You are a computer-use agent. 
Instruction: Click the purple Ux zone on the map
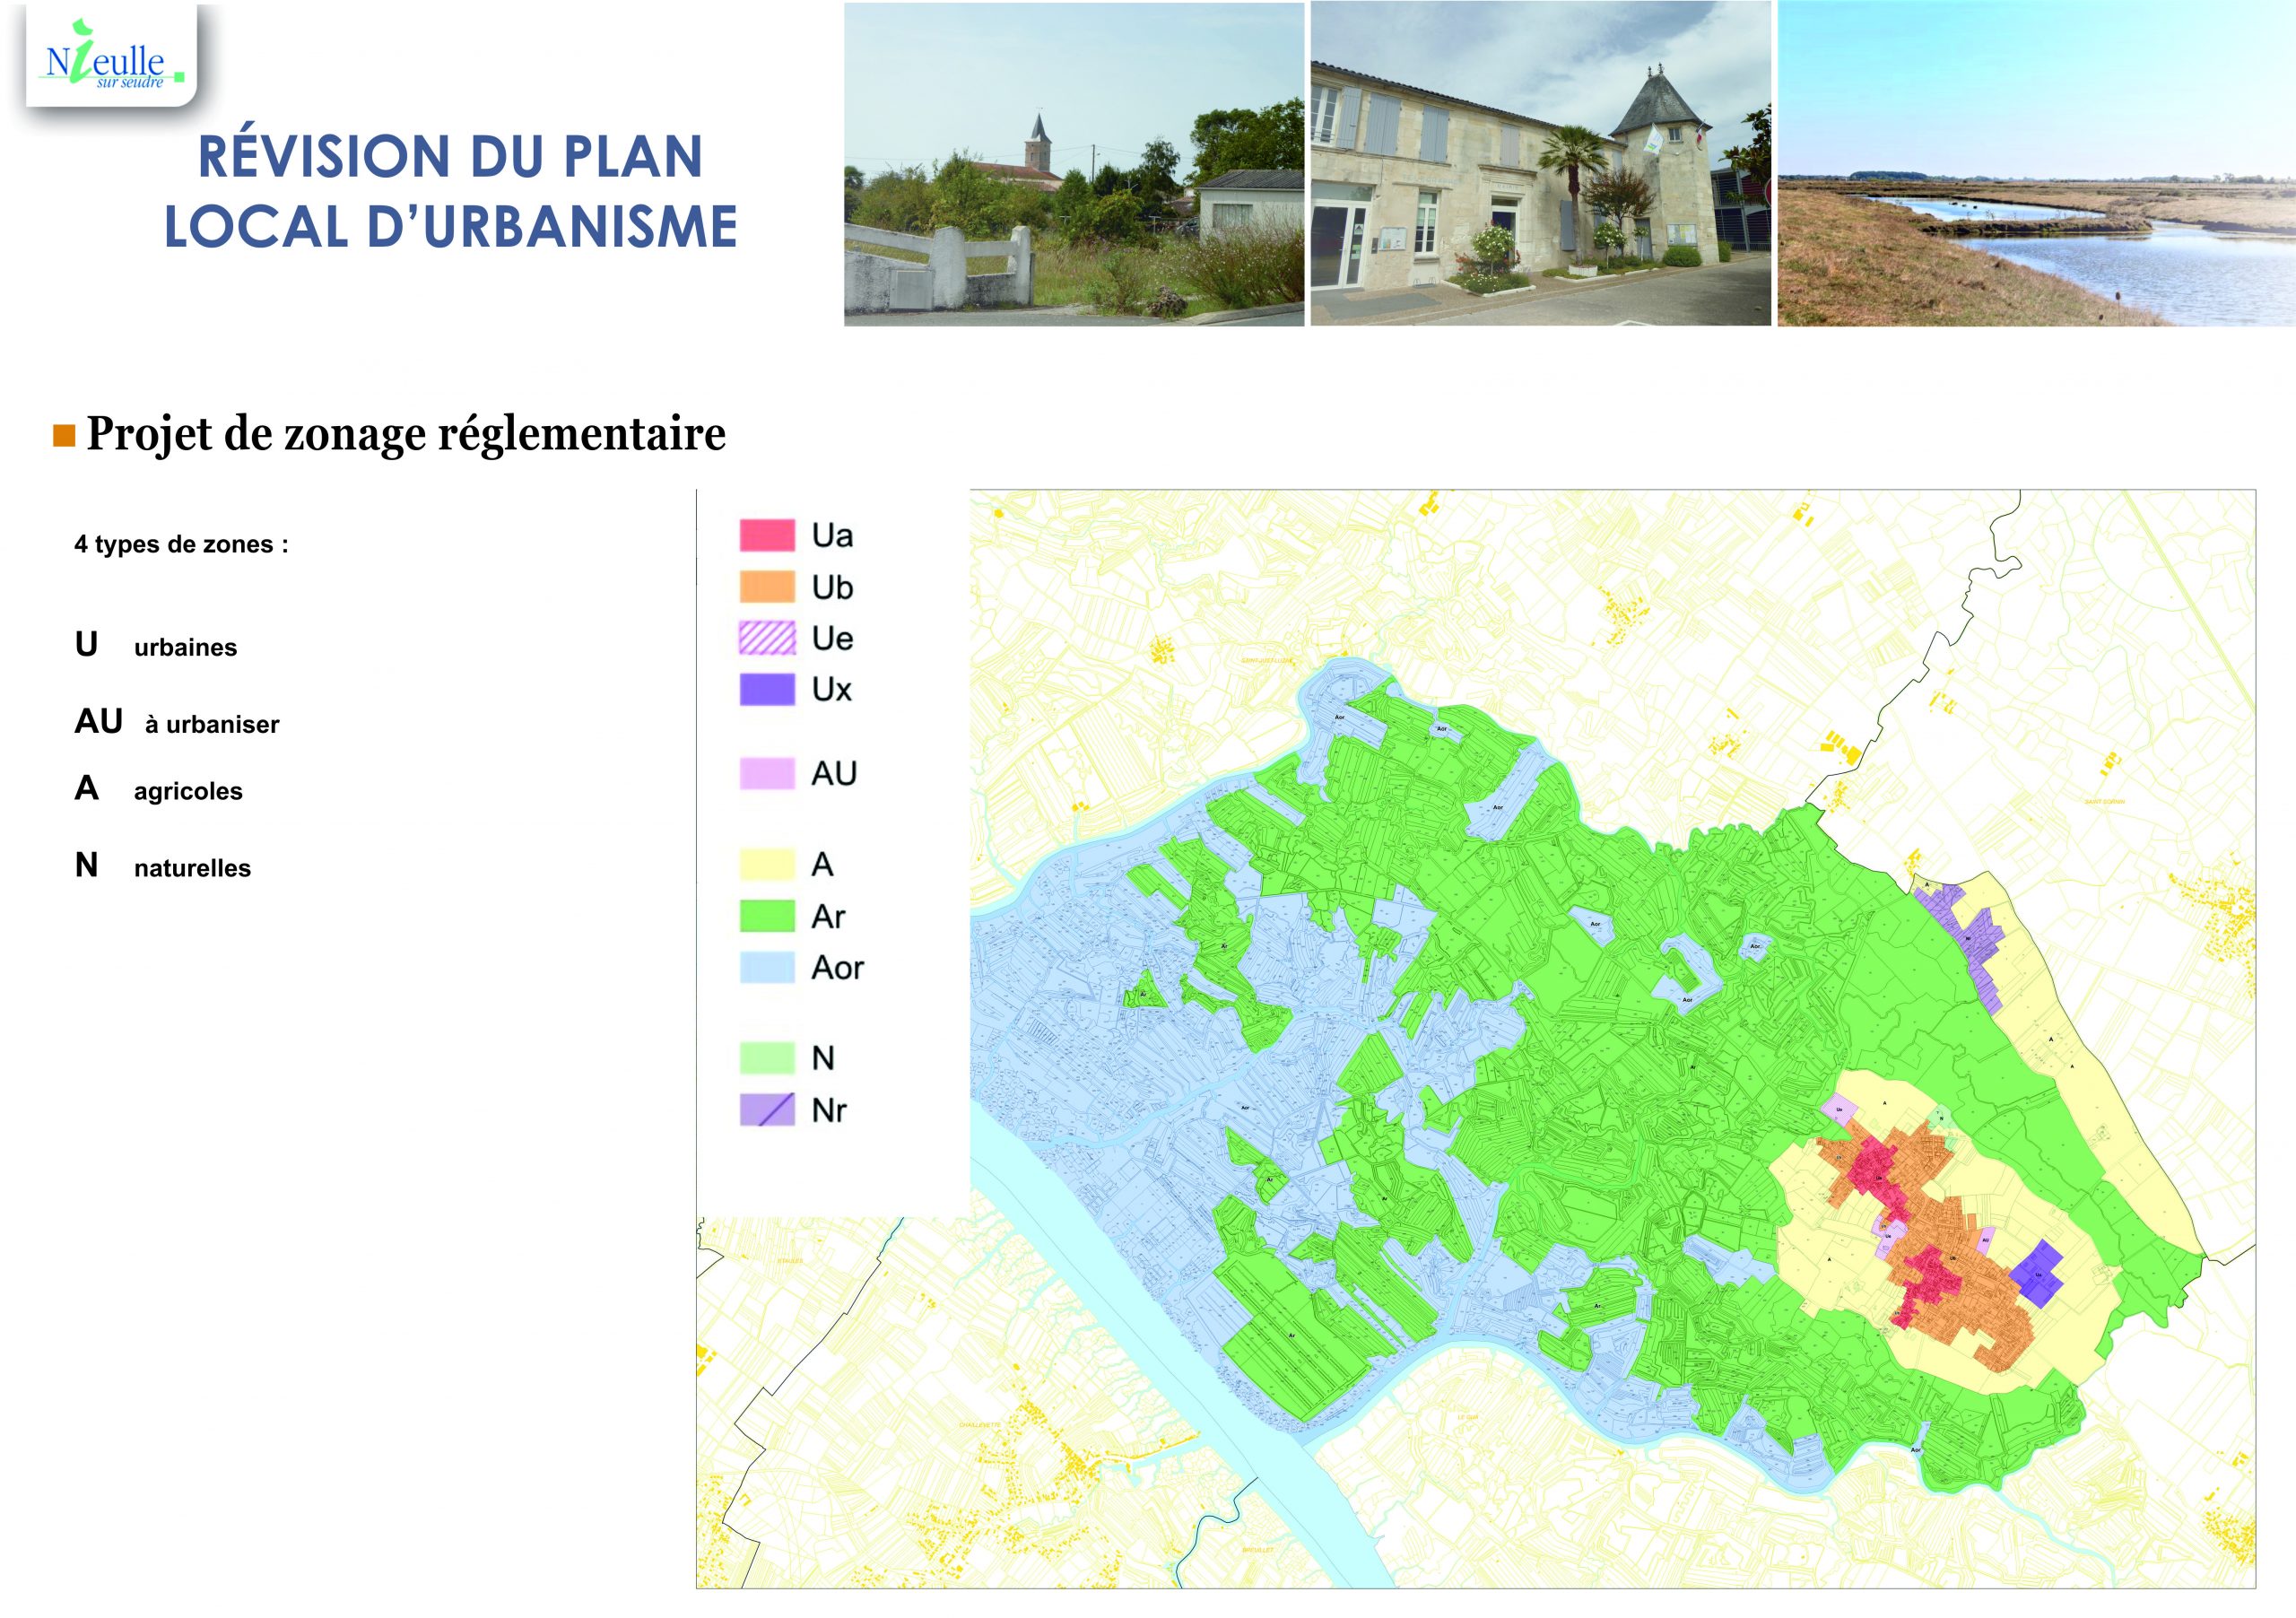click(2037, 1276)
